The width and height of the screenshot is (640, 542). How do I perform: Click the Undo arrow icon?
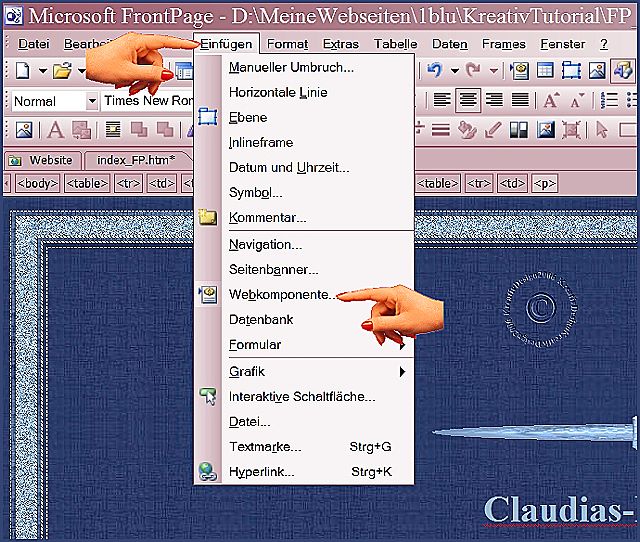[x=435, y=70]
